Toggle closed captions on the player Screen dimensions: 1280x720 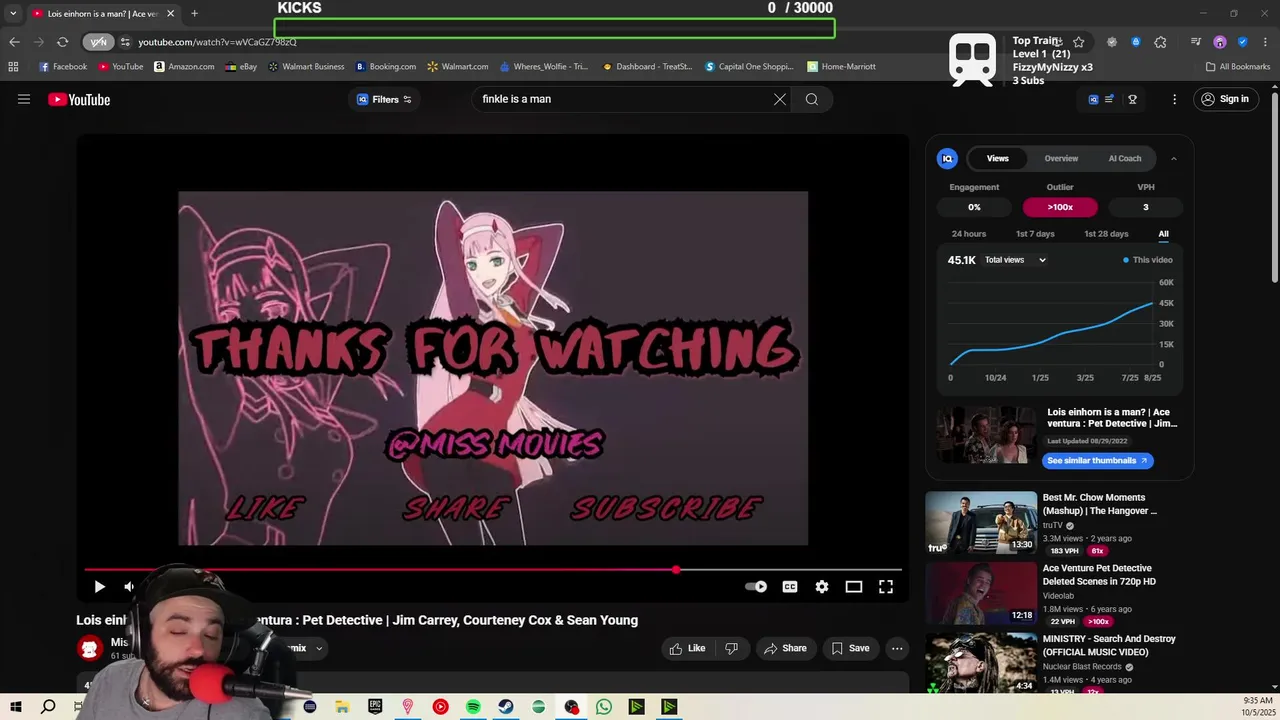click(790, 587)
